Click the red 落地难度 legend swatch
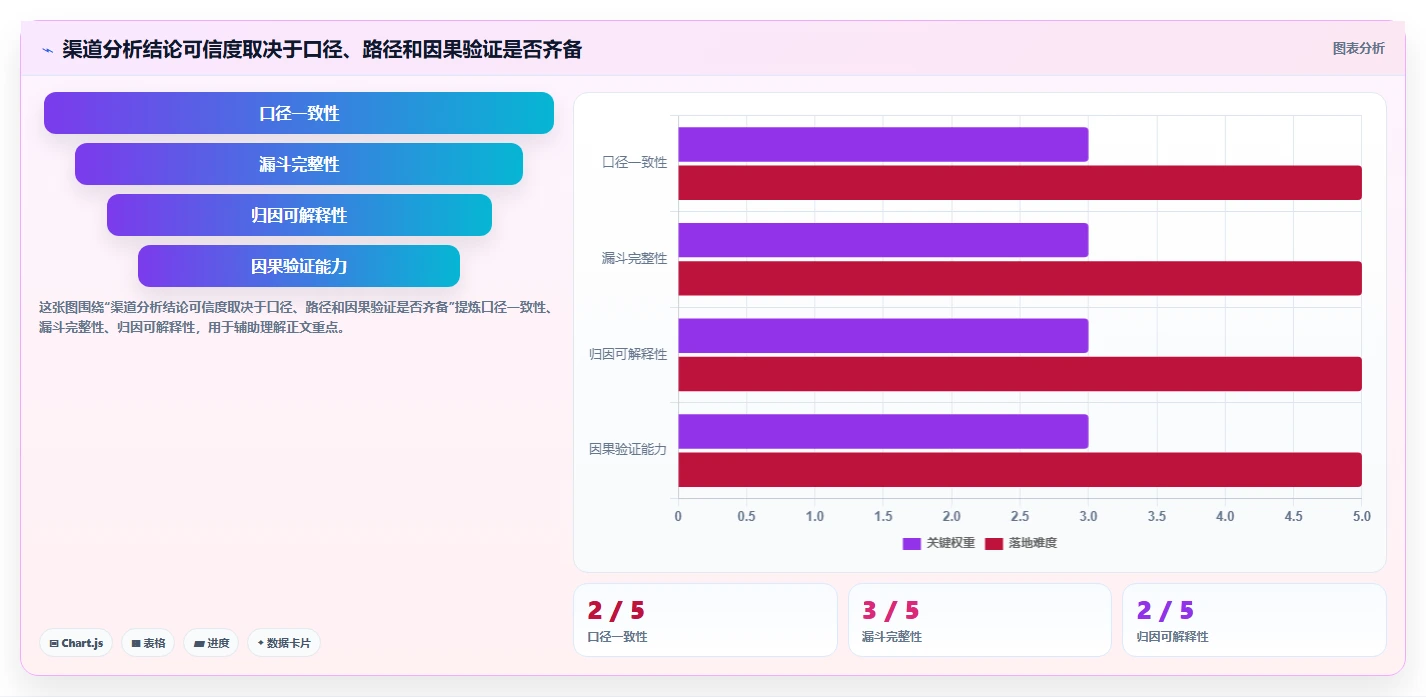1426x697 pixels. 994,543
